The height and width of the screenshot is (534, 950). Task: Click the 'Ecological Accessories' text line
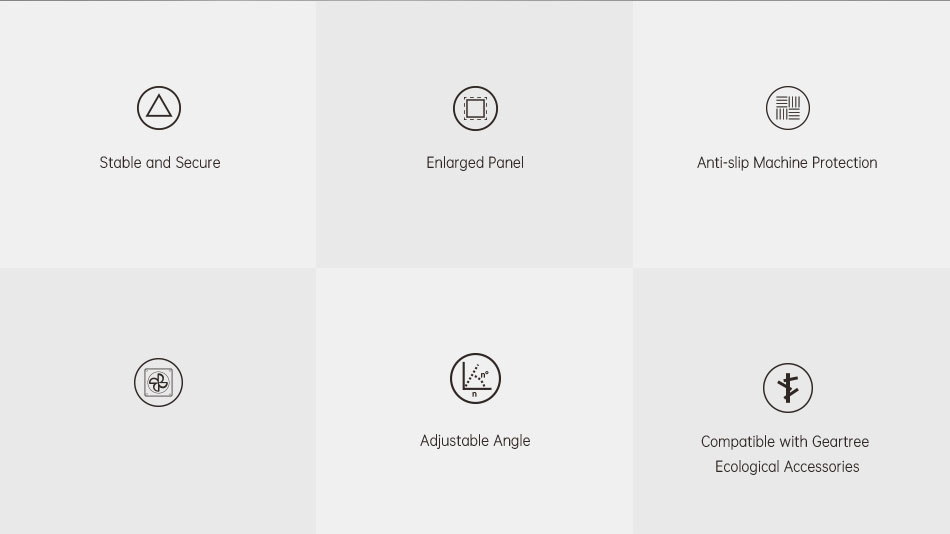coord(787,467)
